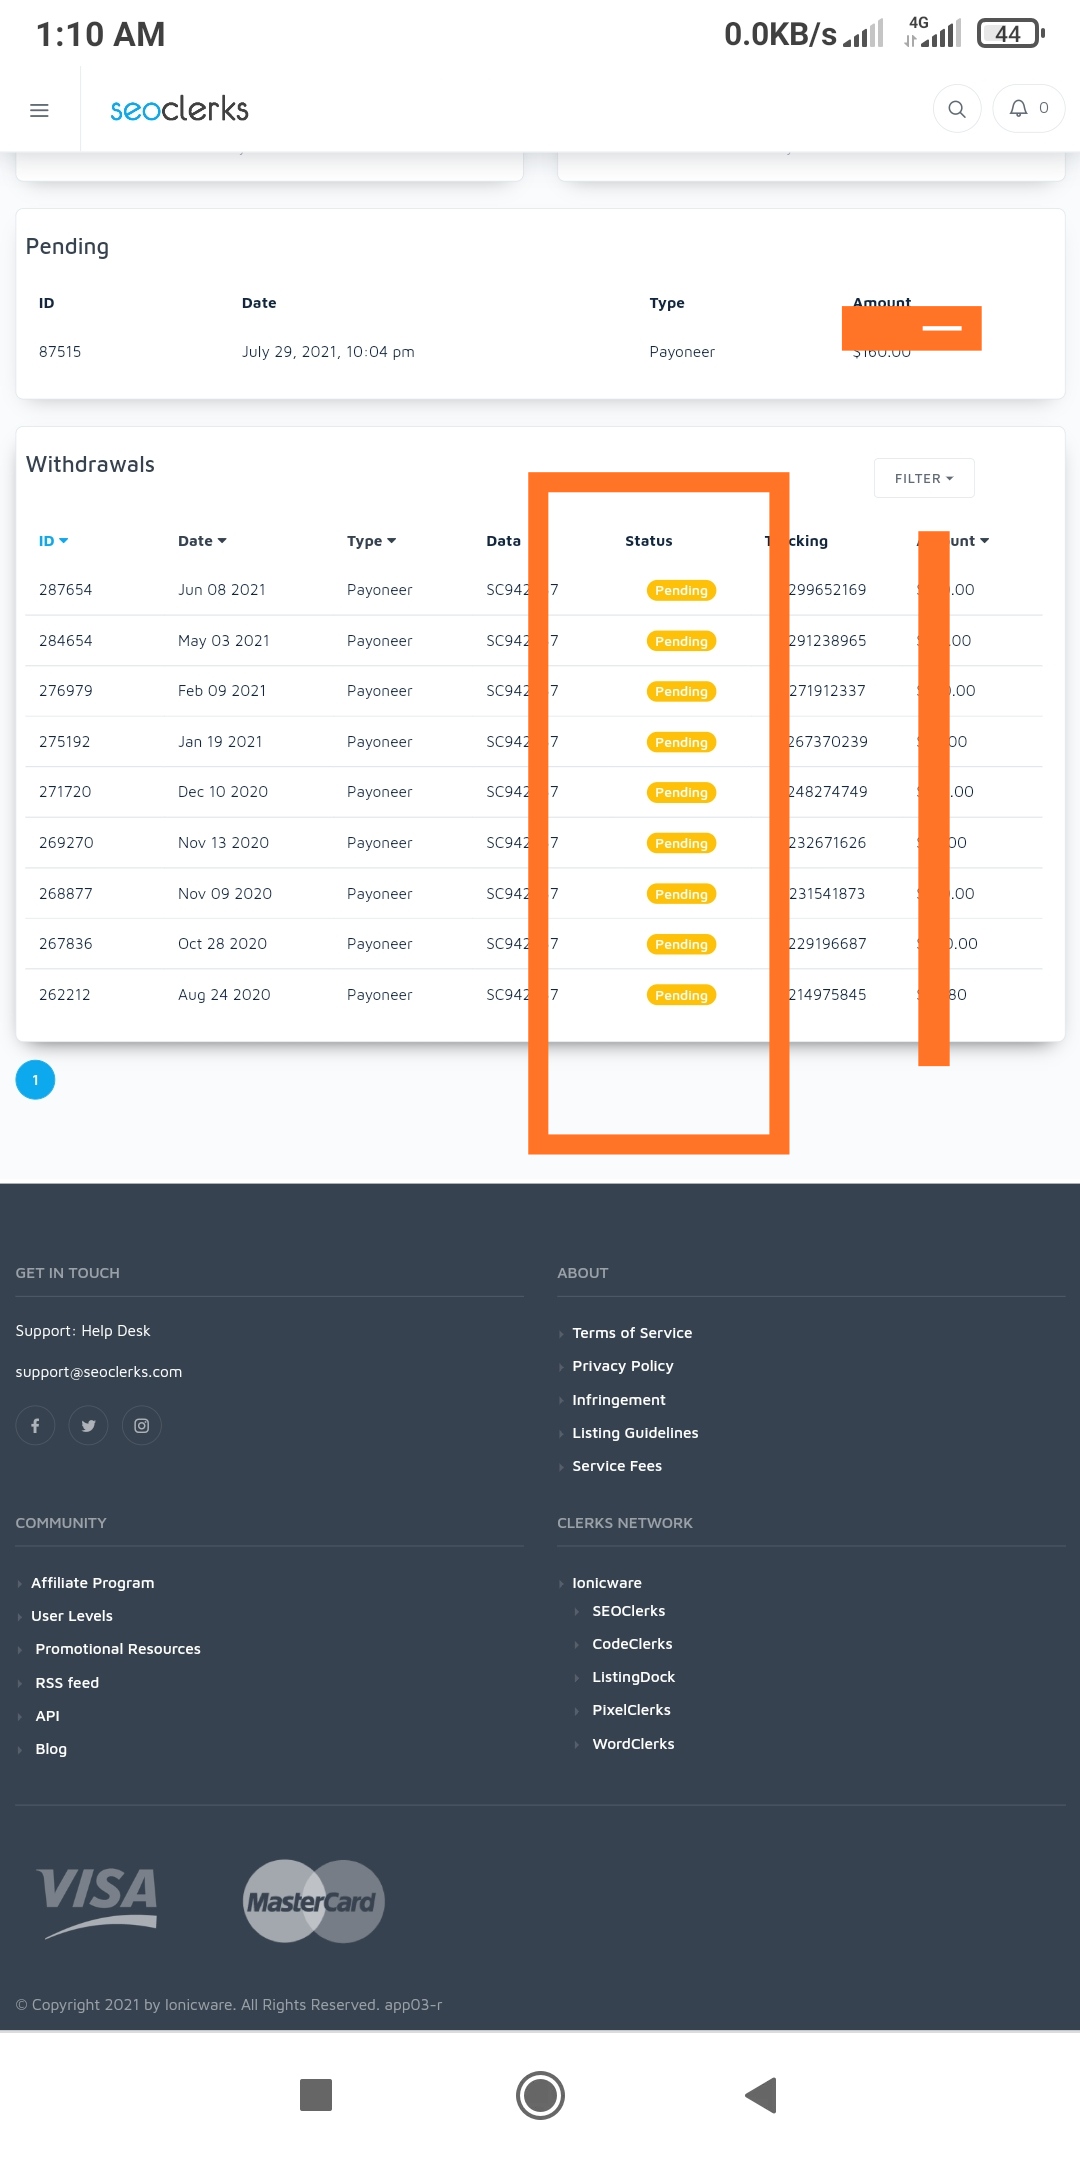This screenshot has width=1080, height=2160.
Task: Open the SEOClerks Facebook page icon
Action: tap(35, 1425)
